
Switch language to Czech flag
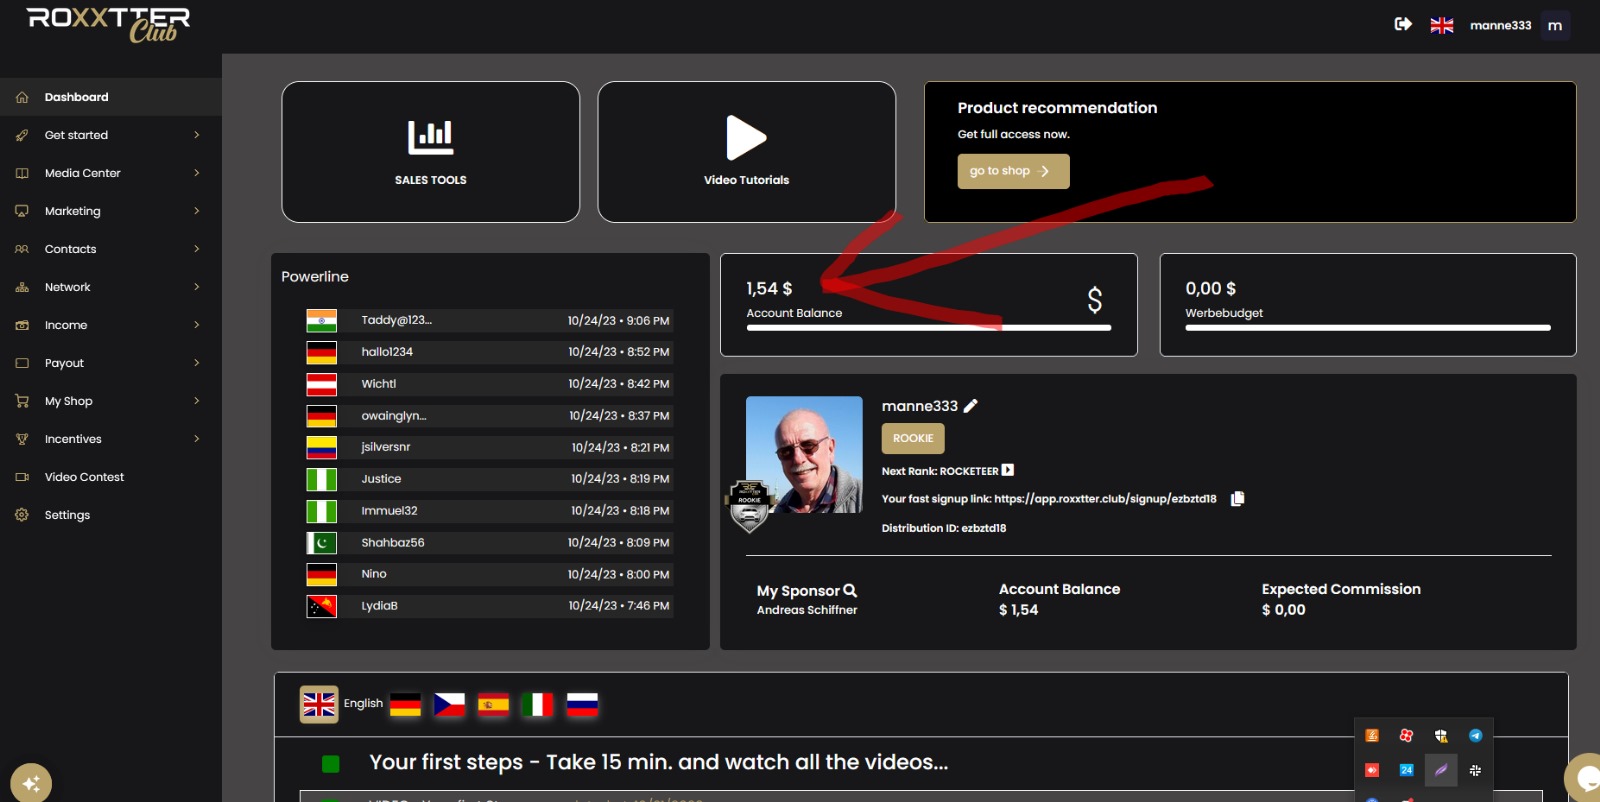pos(449,705)
